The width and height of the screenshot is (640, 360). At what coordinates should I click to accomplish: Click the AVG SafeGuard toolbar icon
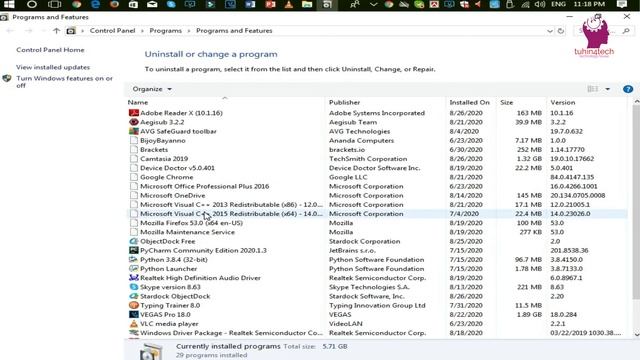[133, 131]
